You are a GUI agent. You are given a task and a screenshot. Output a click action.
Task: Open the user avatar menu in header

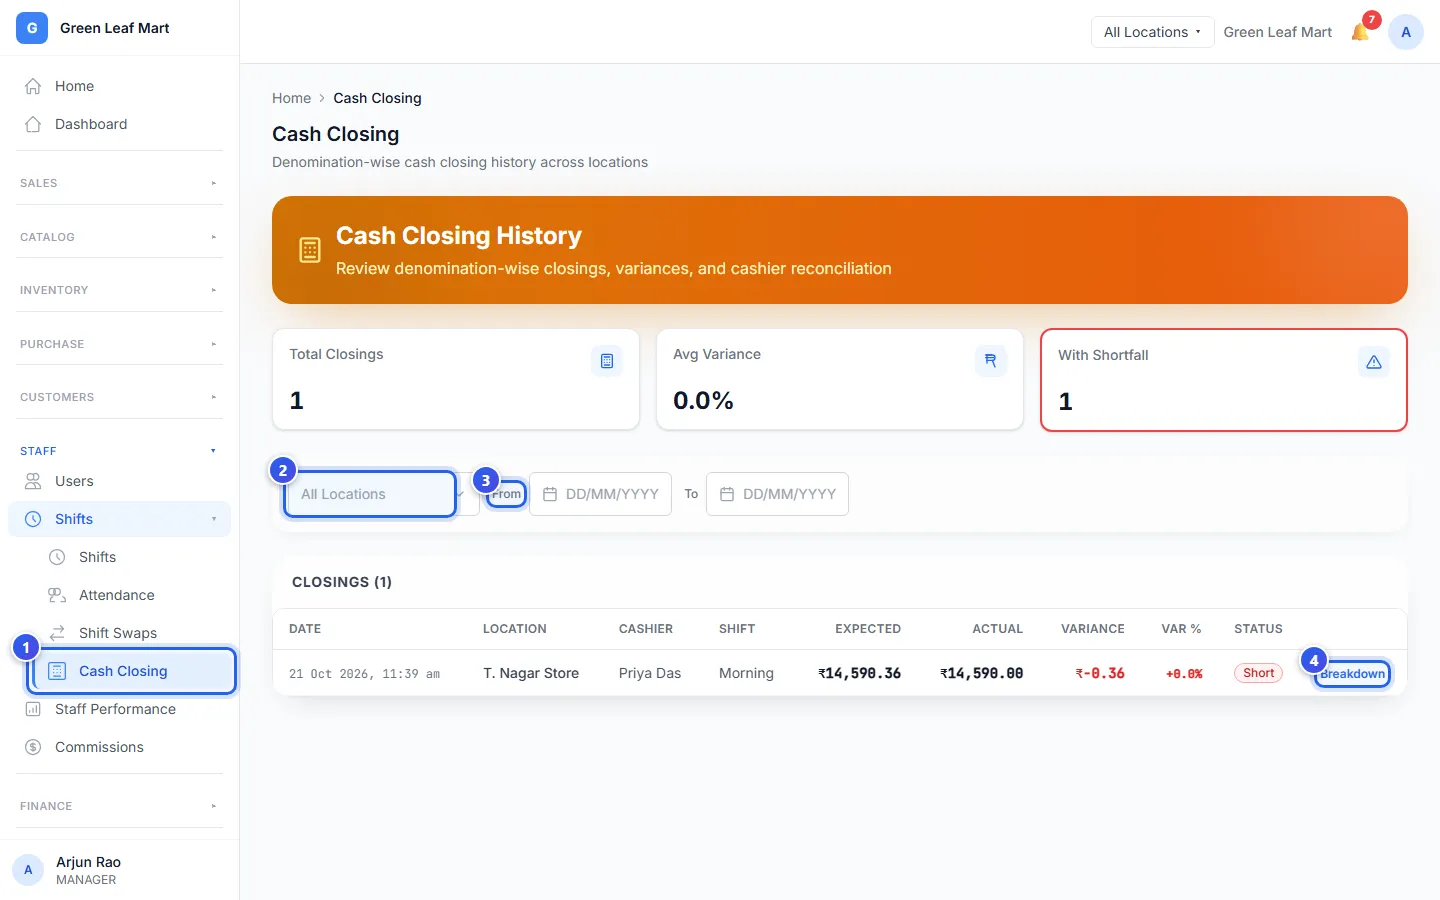(1406, 32)
